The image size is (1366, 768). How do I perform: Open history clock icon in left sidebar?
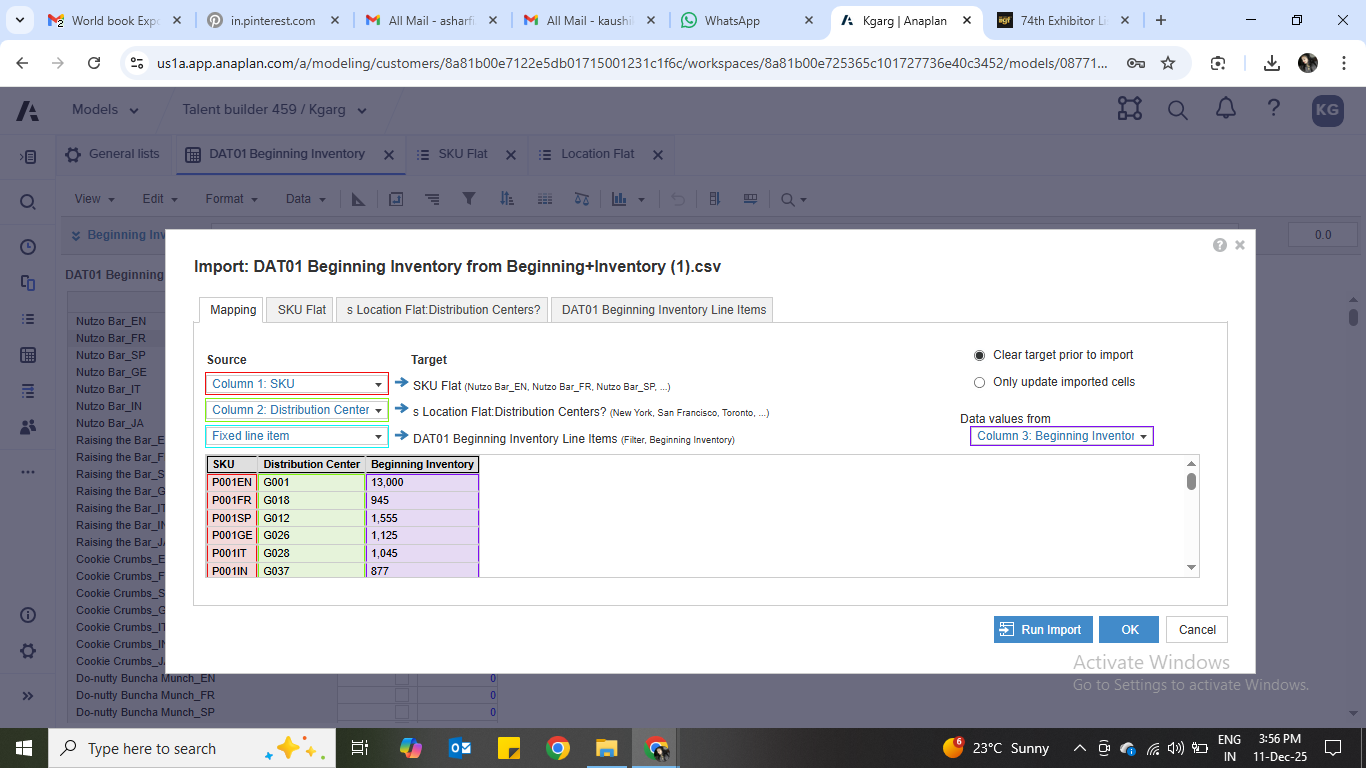[28, 247]
